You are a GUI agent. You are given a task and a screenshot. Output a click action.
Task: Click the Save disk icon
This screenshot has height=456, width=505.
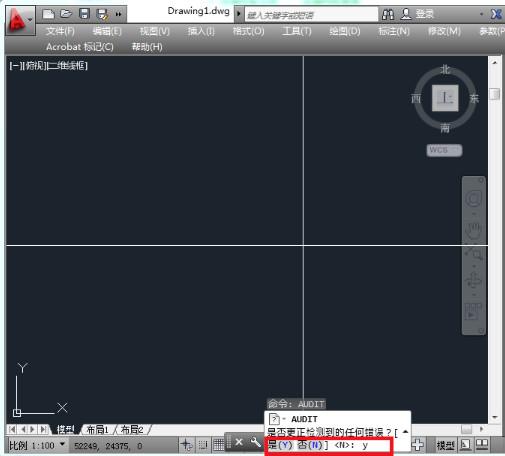point(84,14)
